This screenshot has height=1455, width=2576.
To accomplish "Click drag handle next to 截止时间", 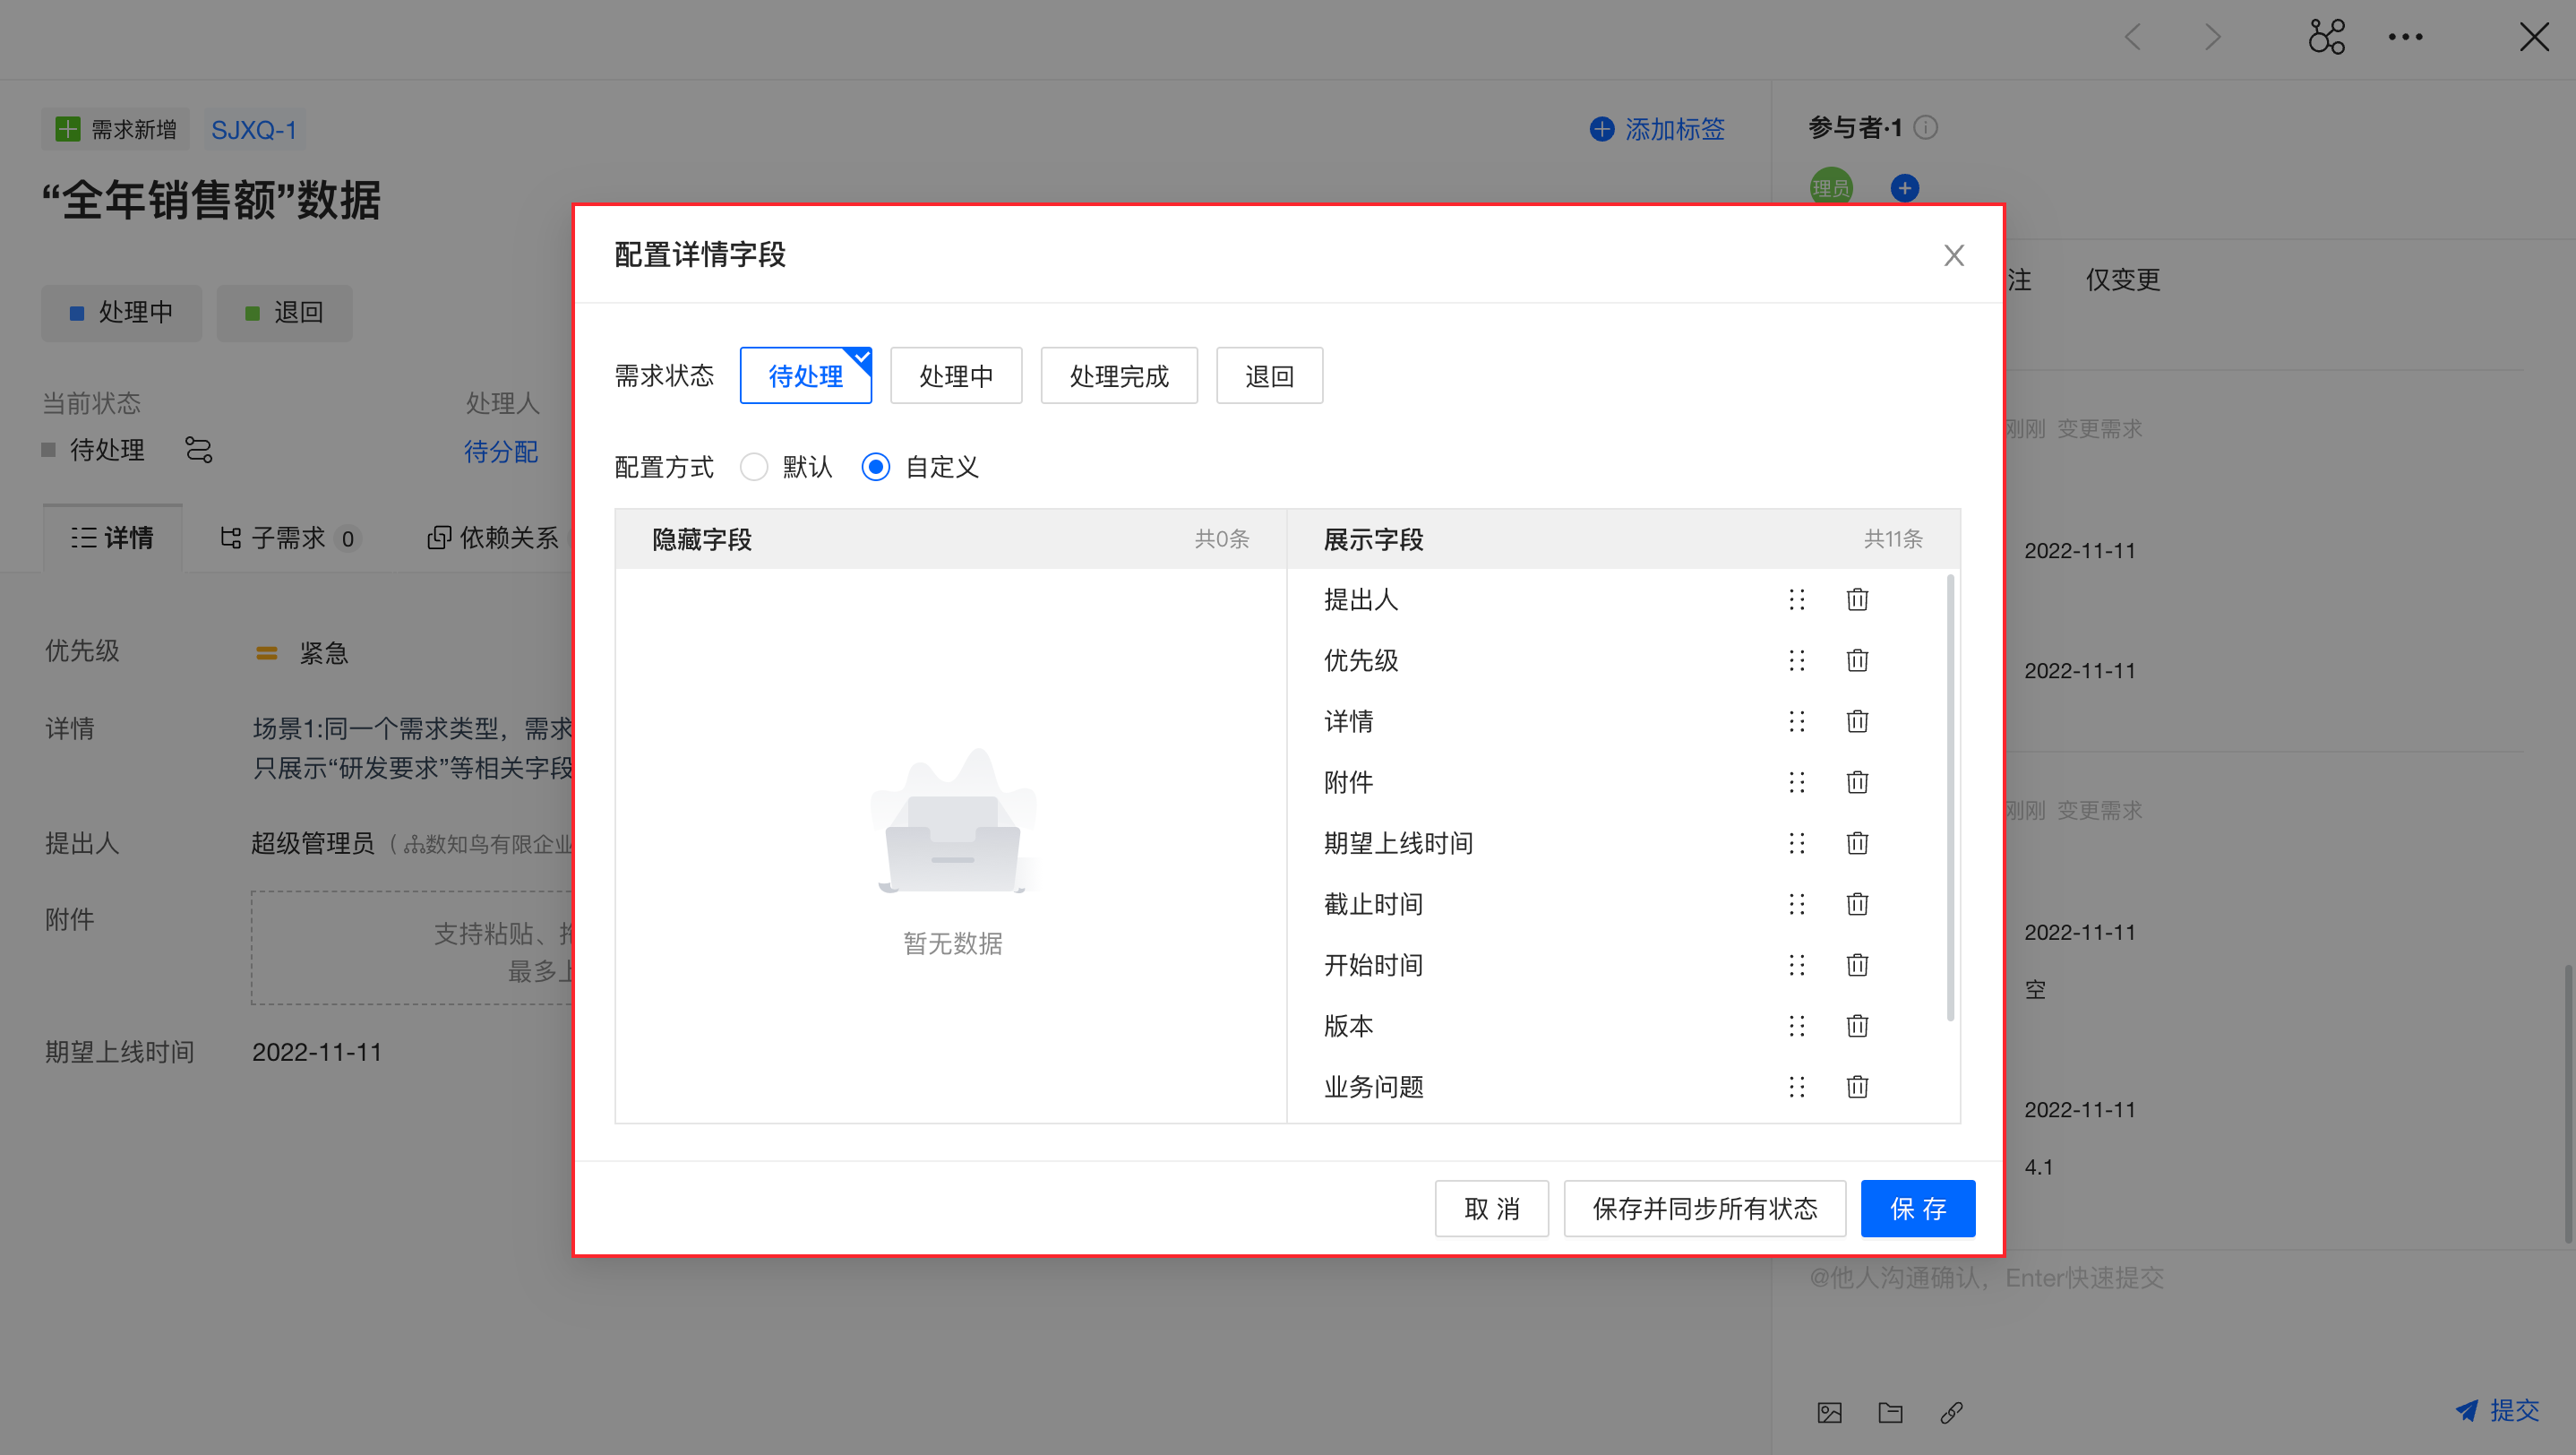I will pyautogui.click(x=1796, y=904).
